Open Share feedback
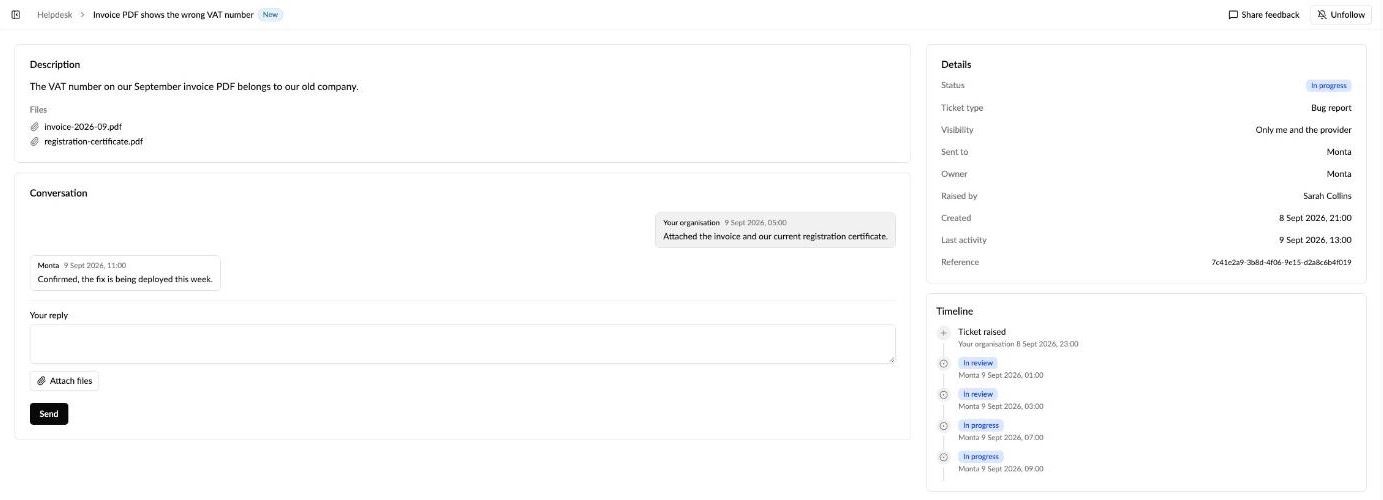This screenshot has width=1383, height=500. click(x=1264, y=15)
